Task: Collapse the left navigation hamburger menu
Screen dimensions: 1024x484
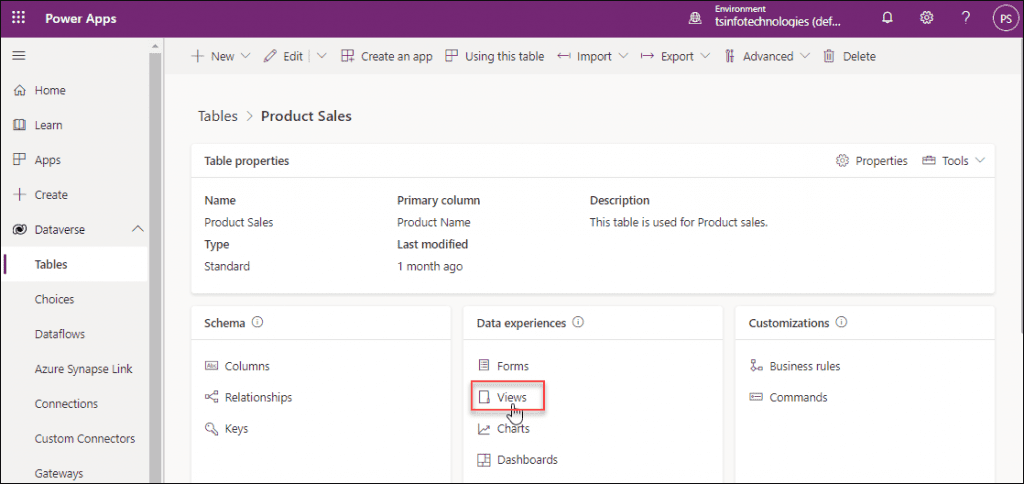Action: tap(19, 56)
